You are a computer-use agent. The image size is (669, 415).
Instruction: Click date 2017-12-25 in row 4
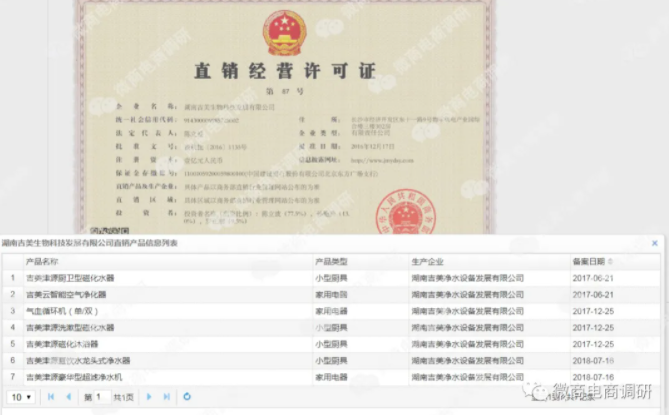(x=593, y=328)
